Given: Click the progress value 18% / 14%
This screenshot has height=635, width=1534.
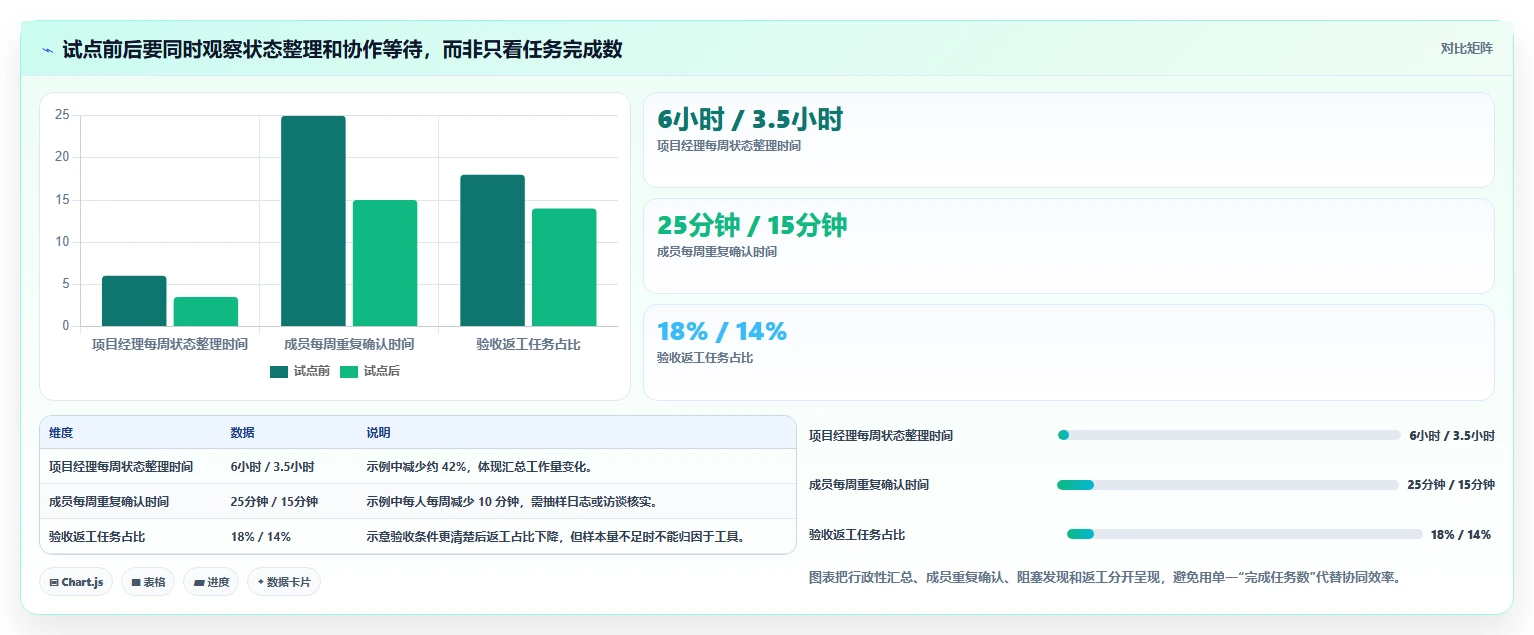Looking at the screenshot, I should pyautogui.click(x=1461, y=535).
